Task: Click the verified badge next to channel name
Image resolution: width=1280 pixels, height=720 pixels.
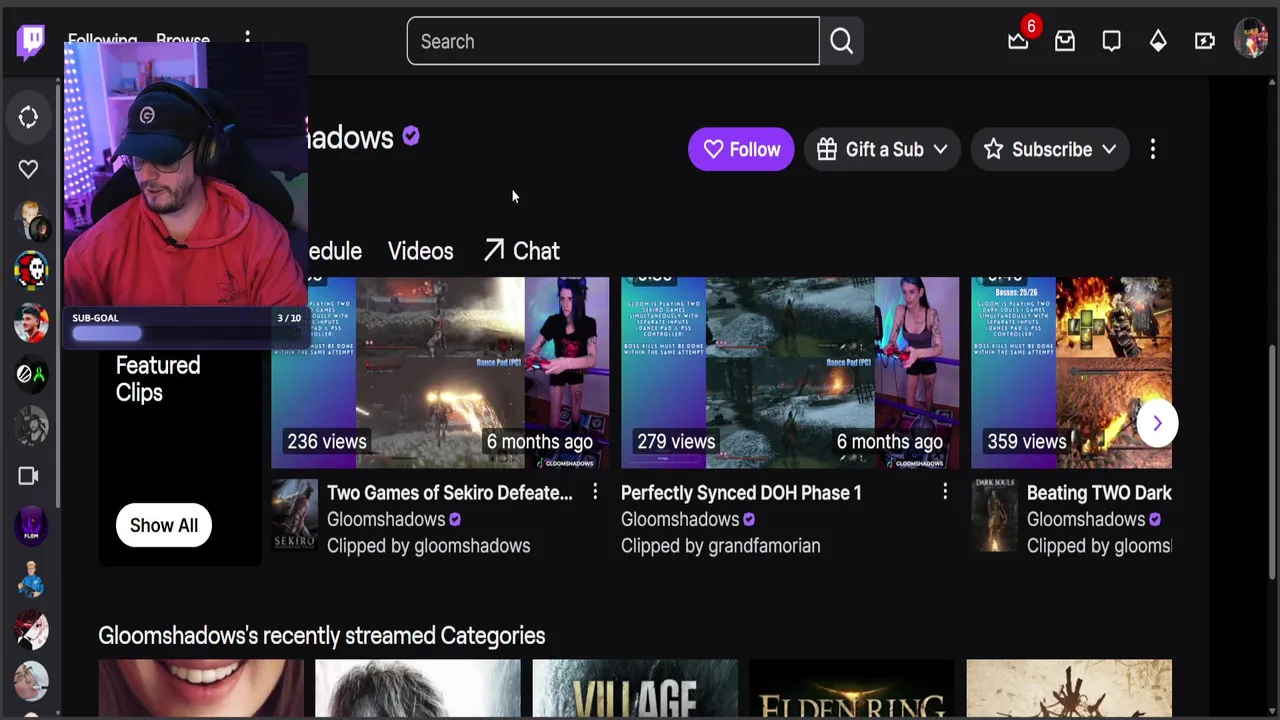Action: [x=411, y=136]
